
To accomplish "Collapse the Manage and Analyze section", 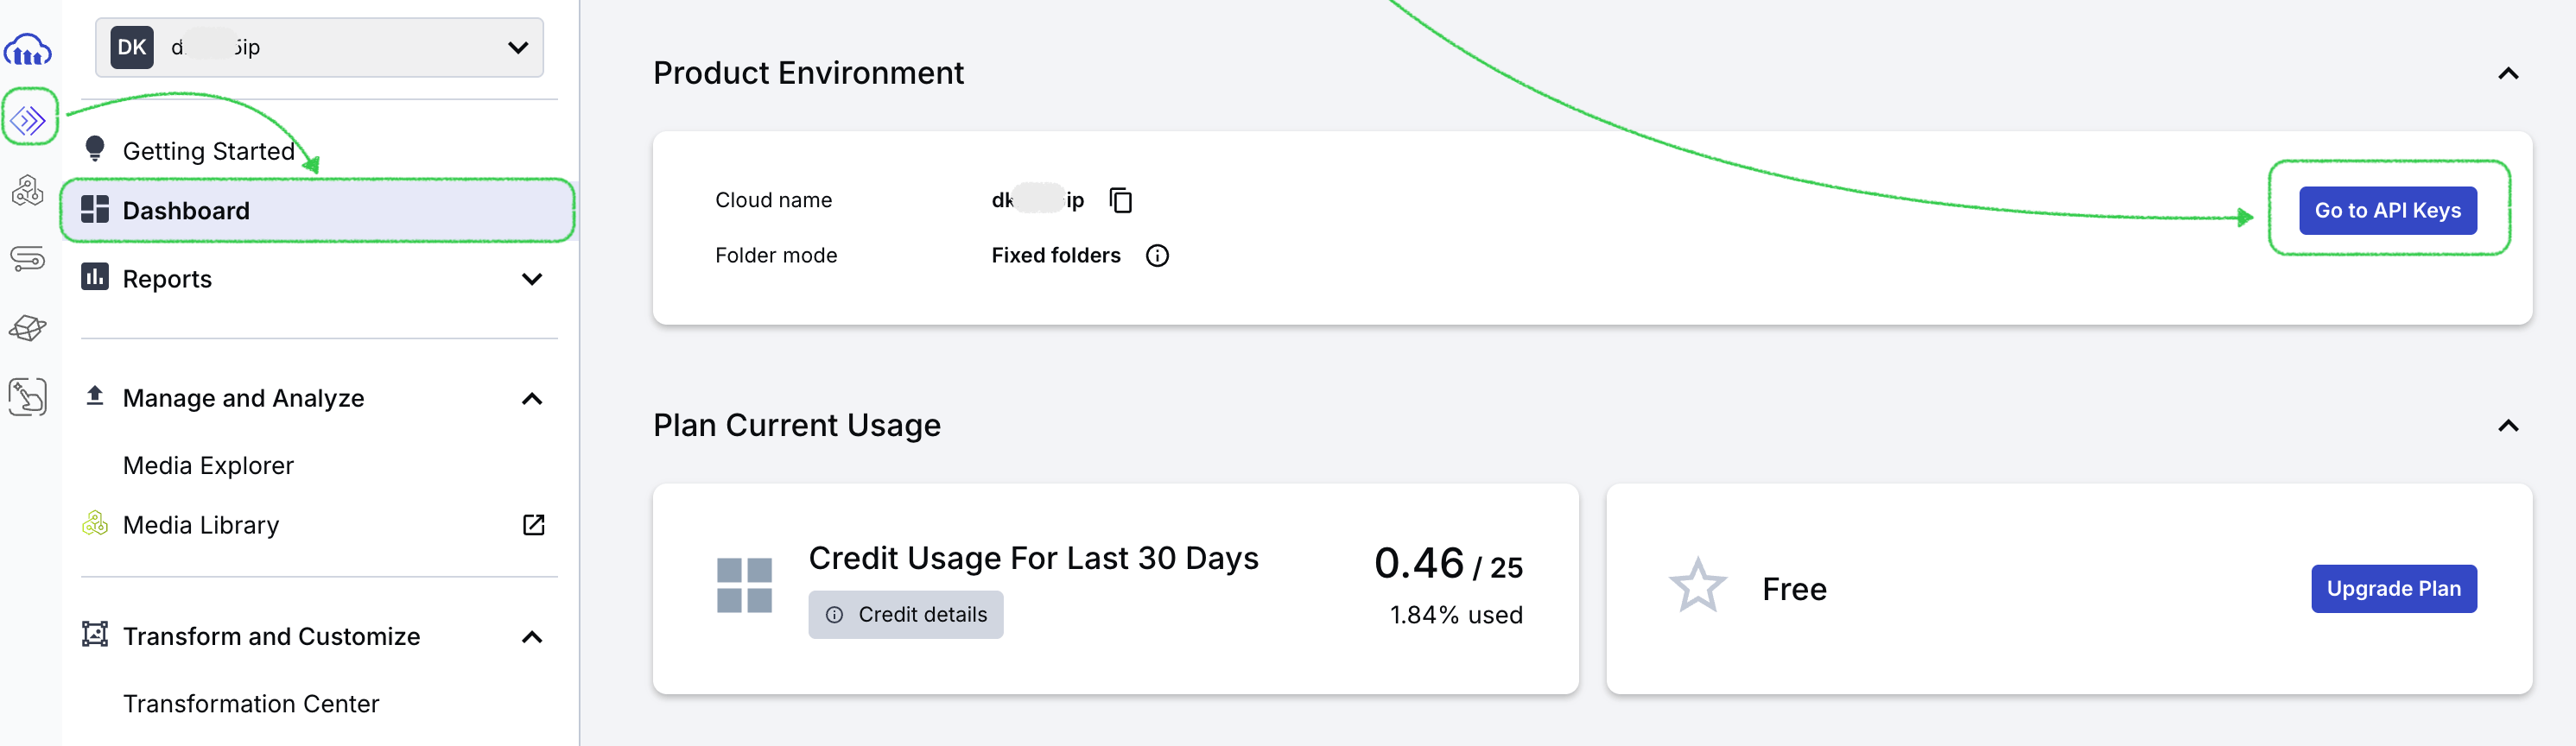I will coord(532,399).
